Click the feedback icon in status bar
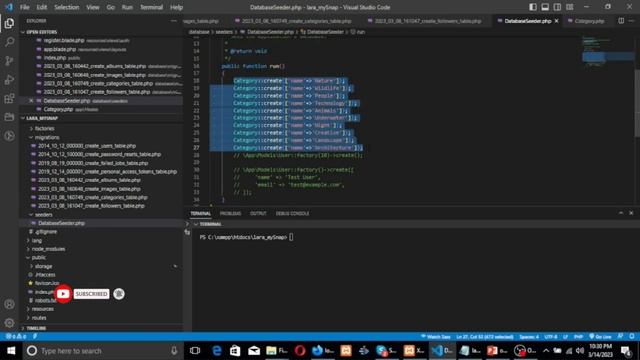The image size is (640, 360). tap(620, 337)
